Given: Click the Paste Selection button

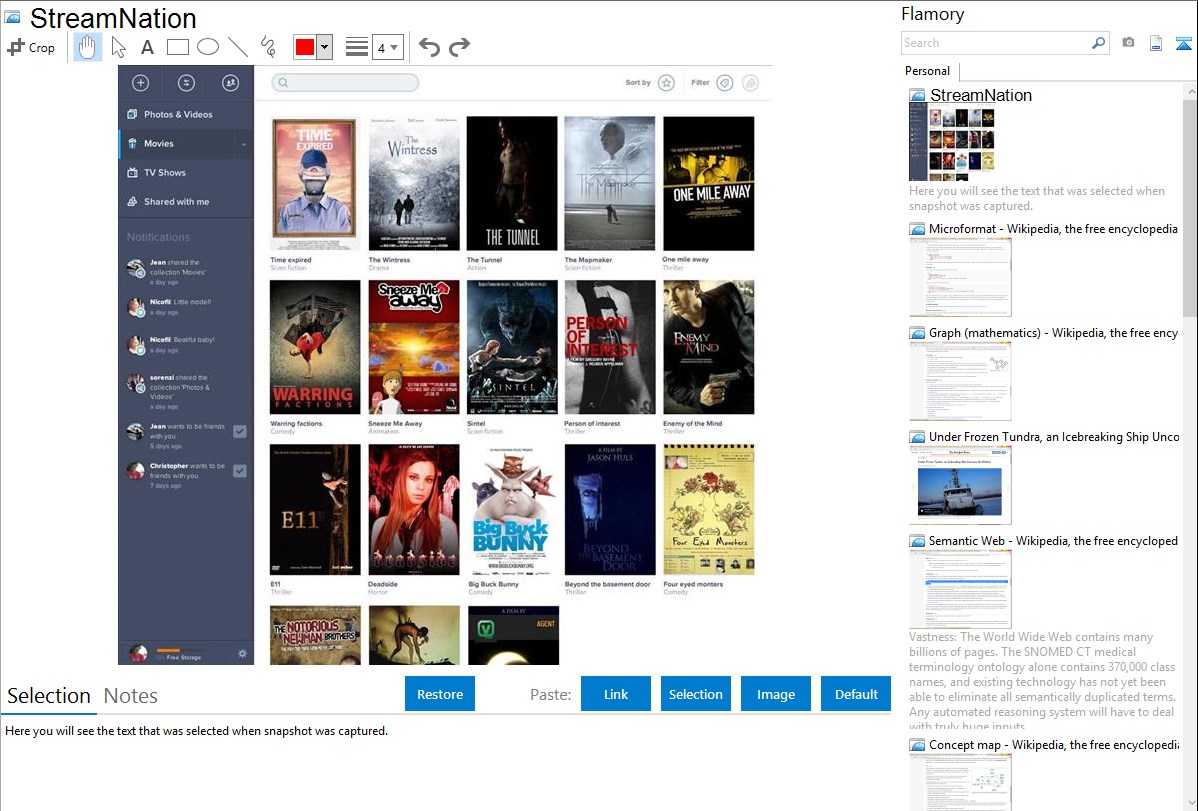Looking at the screenshot, I should [695, 694].
